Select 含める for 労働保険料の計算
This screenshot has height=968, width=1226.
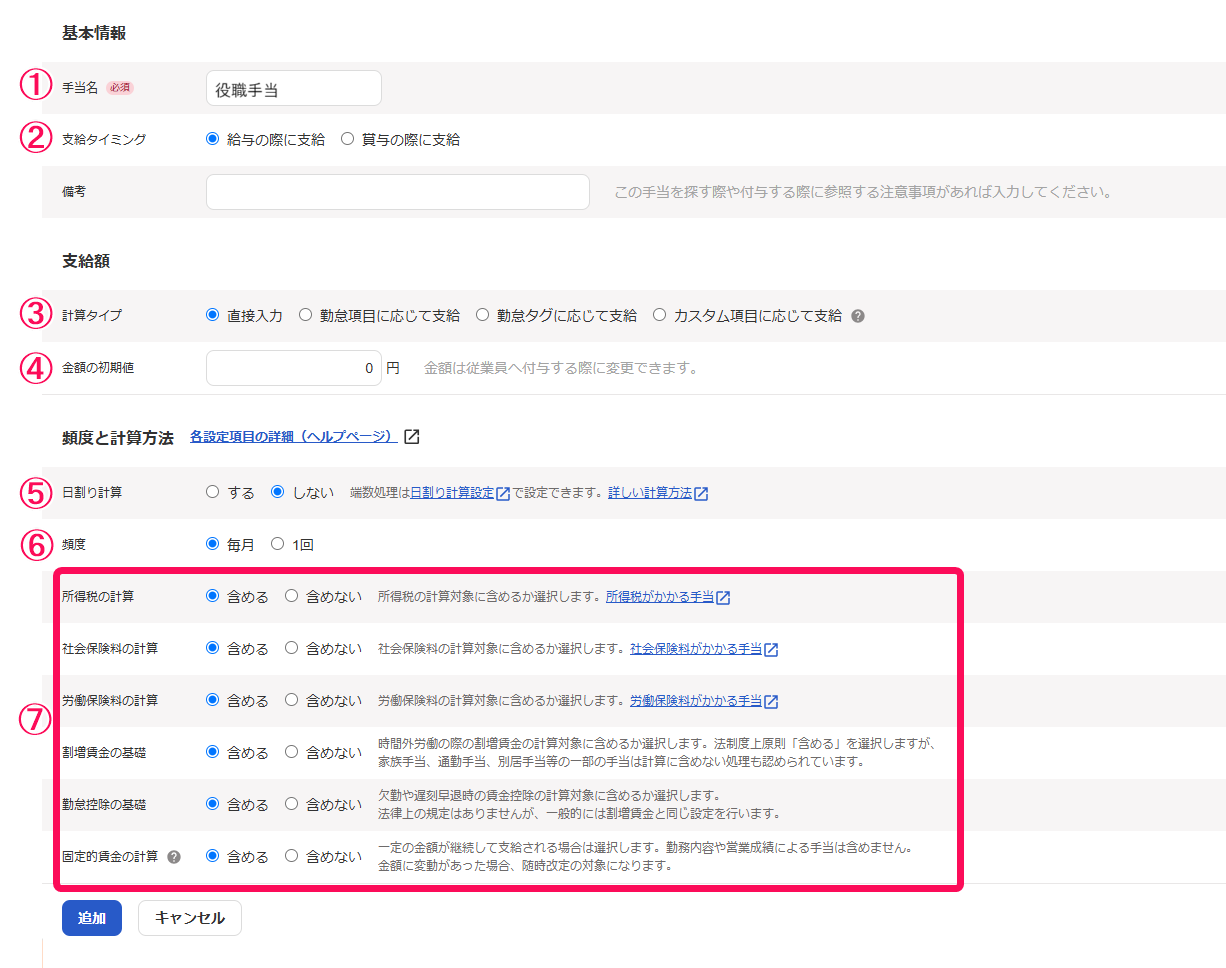(212, 700)
